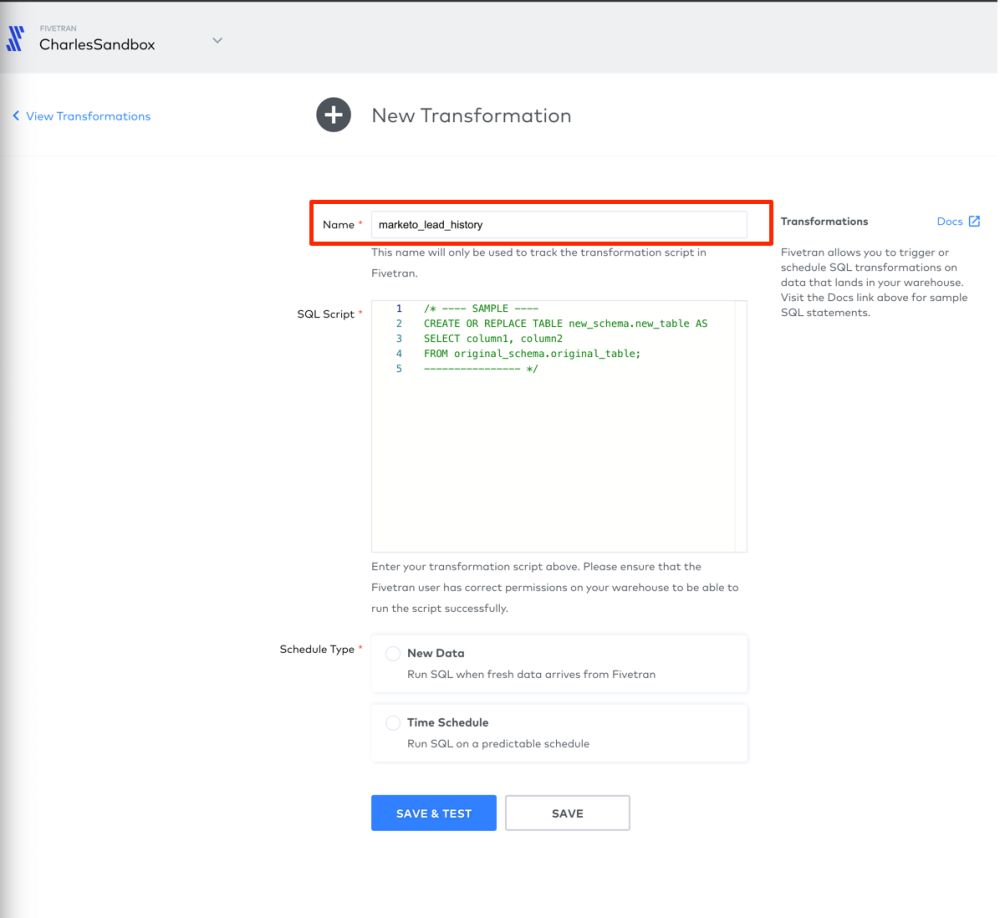
Task: Click the New Transformation heading
Action: coord(471,115)
